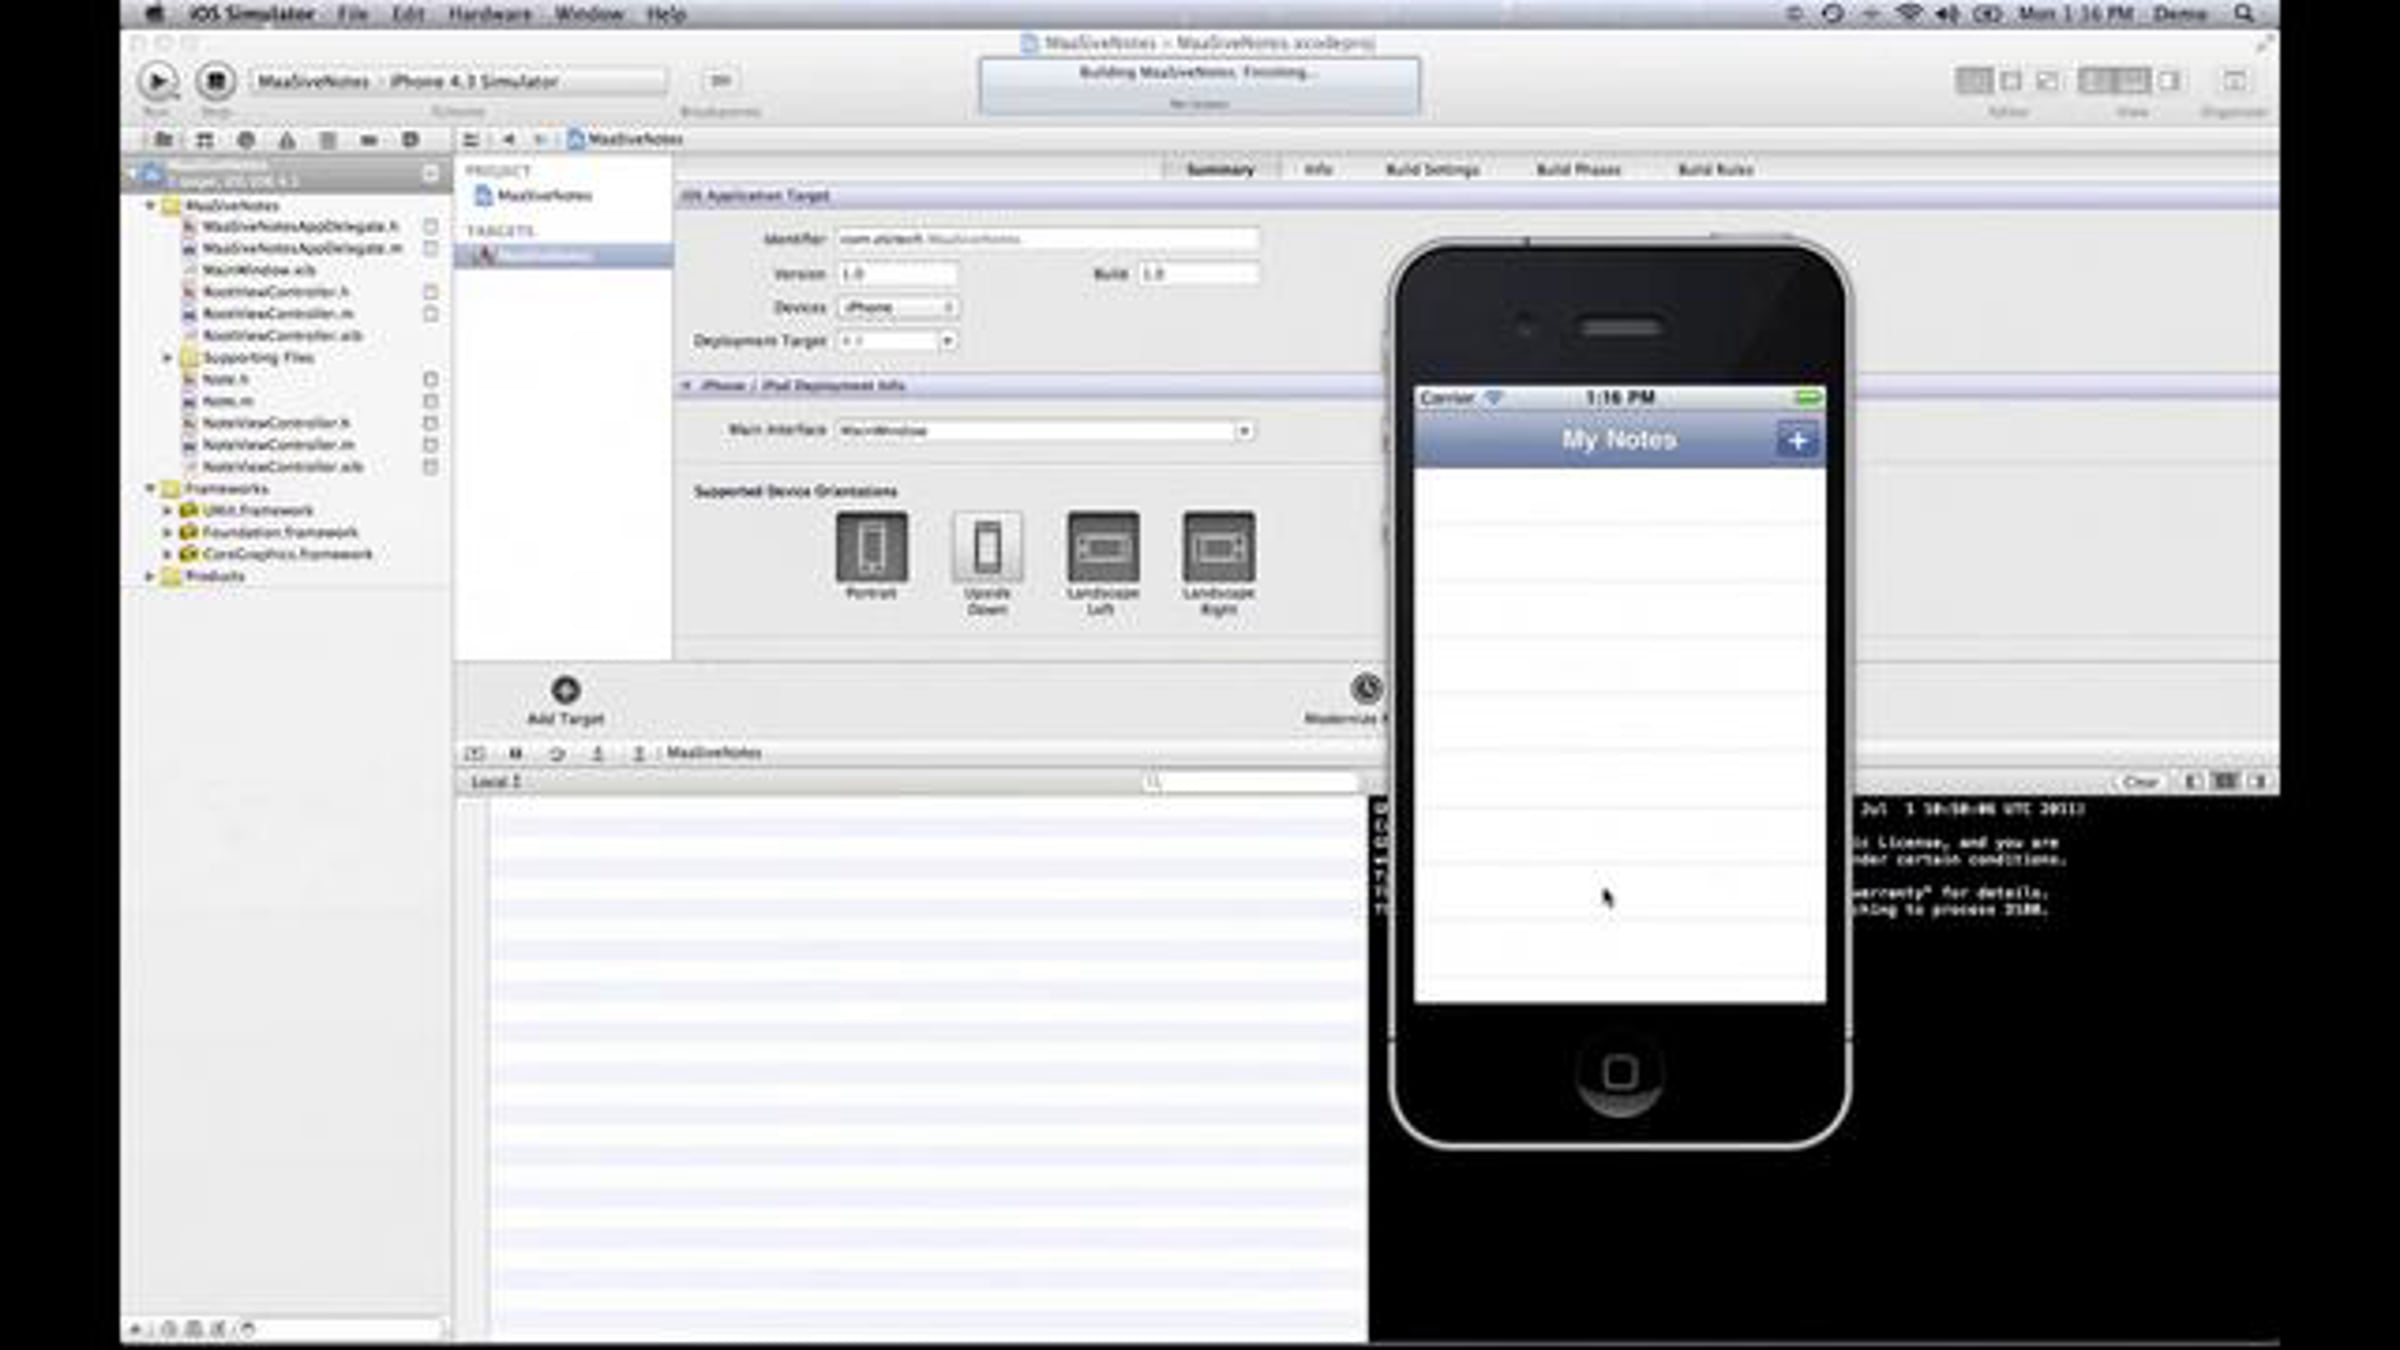Click the Step Over debug icon
2400x1350 pixels.
click(x=557, y=753)
